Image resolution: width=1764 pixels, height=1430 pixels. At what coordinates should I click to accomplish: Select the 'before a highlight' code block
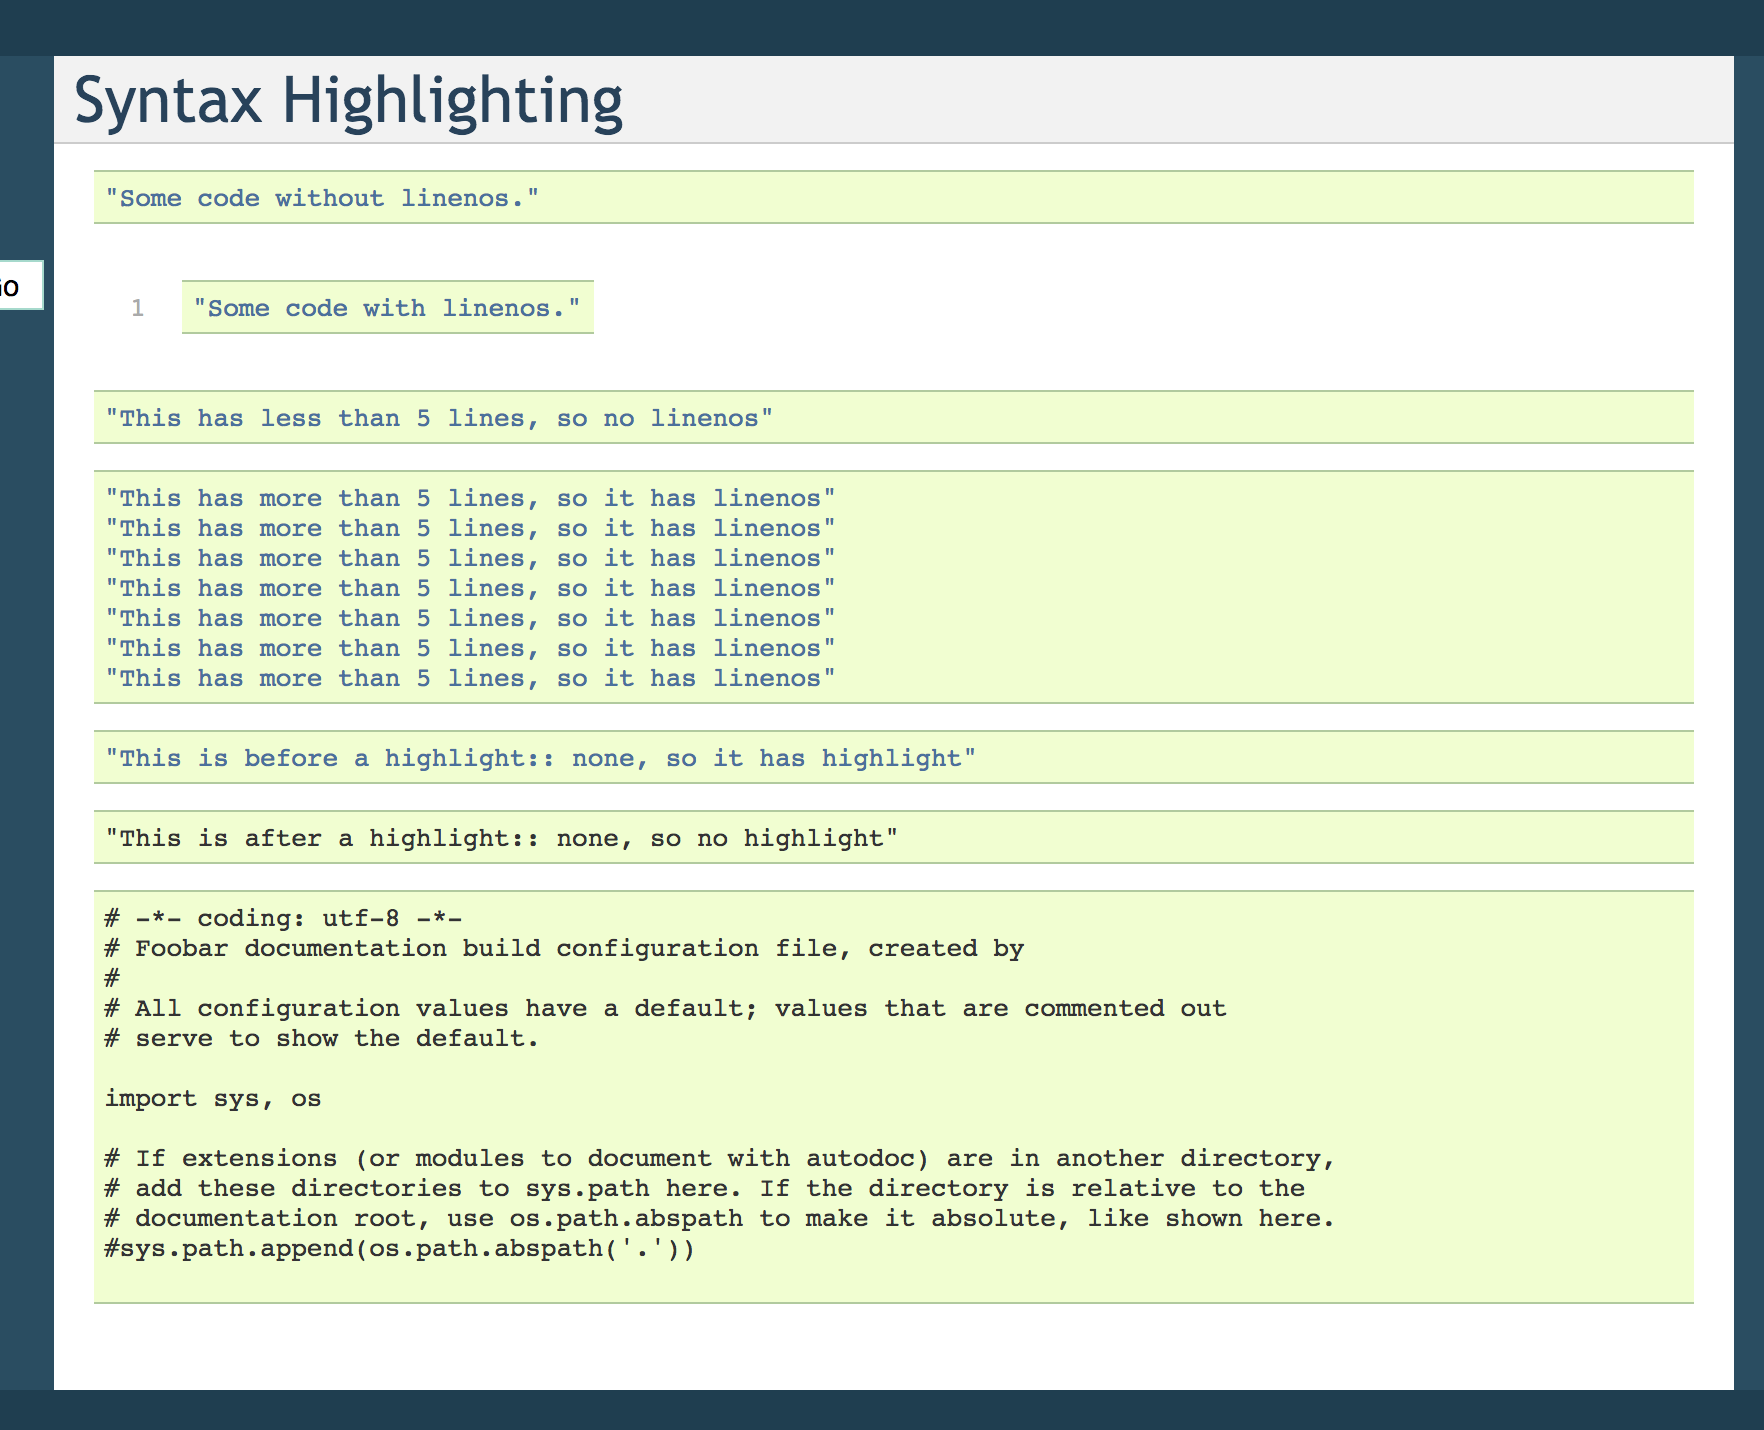[539, 758]
